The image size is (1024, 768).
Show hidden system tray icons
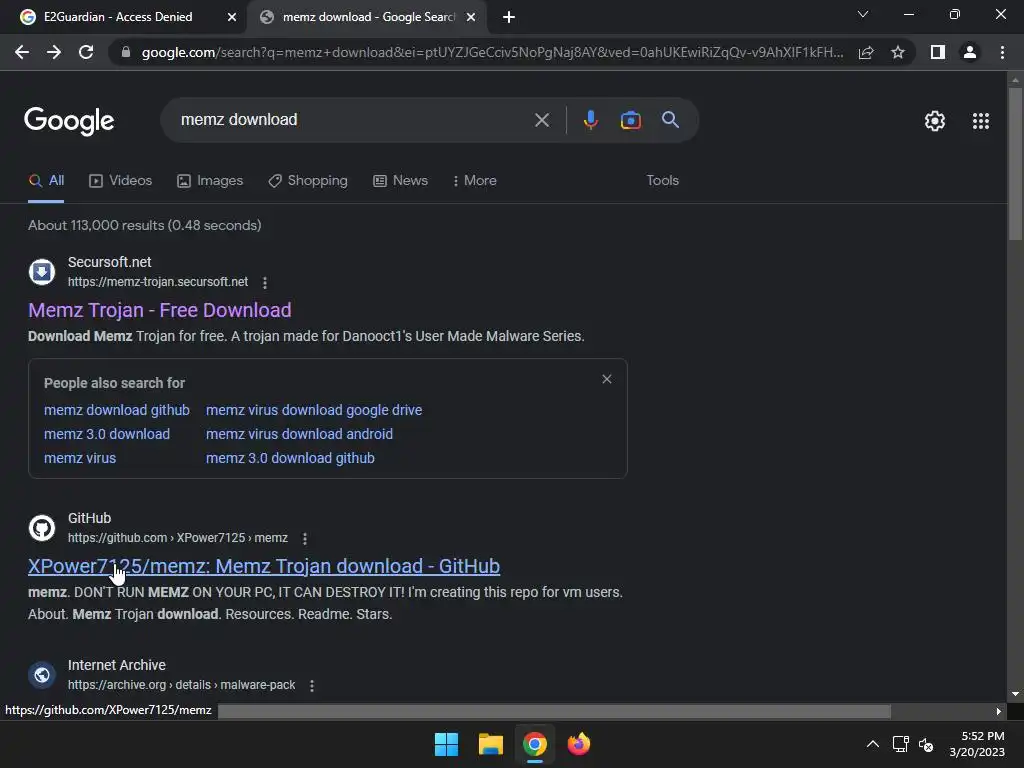[872, 744]
